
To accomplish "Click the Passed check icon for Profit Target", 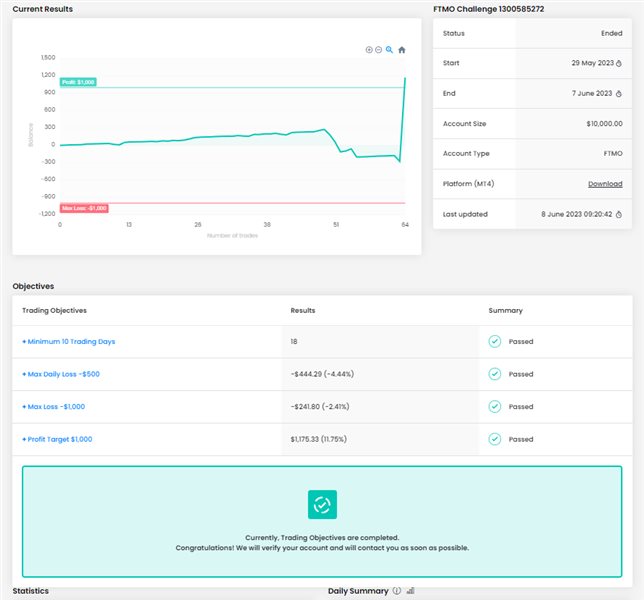I will tap(494, 439).
